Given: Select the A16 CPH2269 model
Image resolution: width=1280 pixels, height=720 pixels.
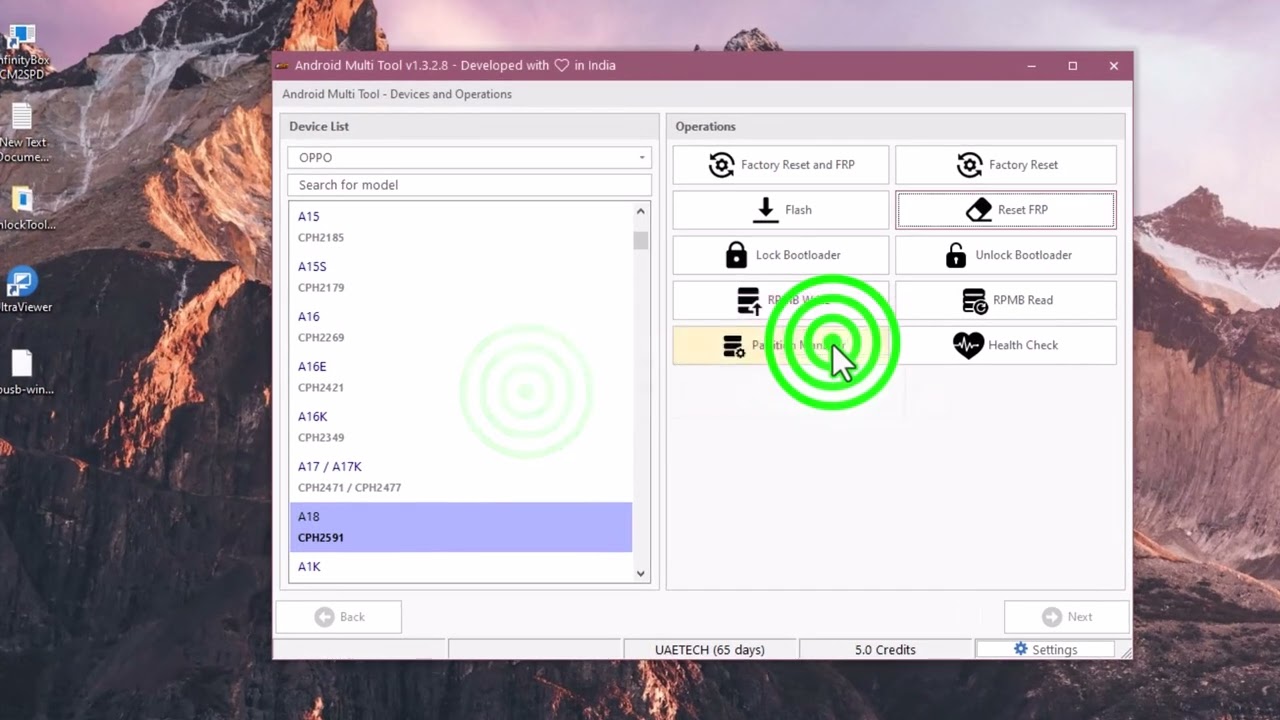Looking at the screenshot, I should tap(461, 326).
